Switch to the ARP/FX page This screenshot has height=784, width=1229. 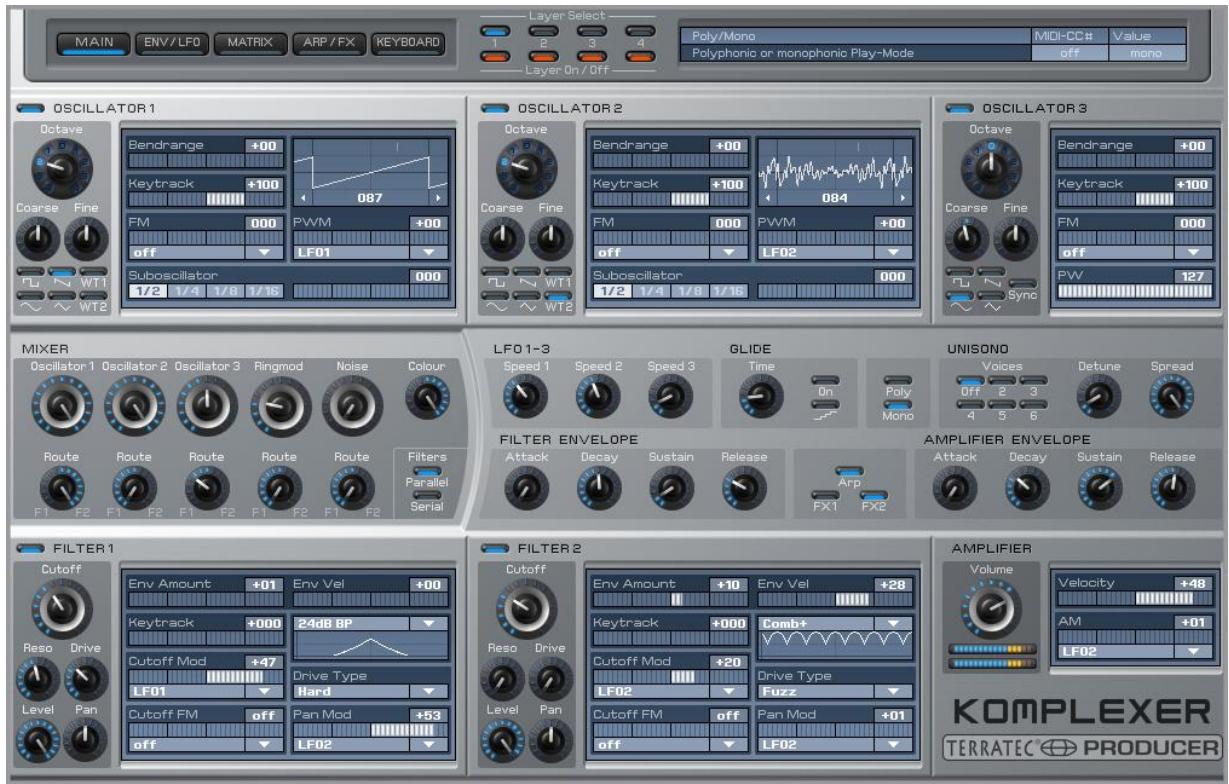[329, 43]
